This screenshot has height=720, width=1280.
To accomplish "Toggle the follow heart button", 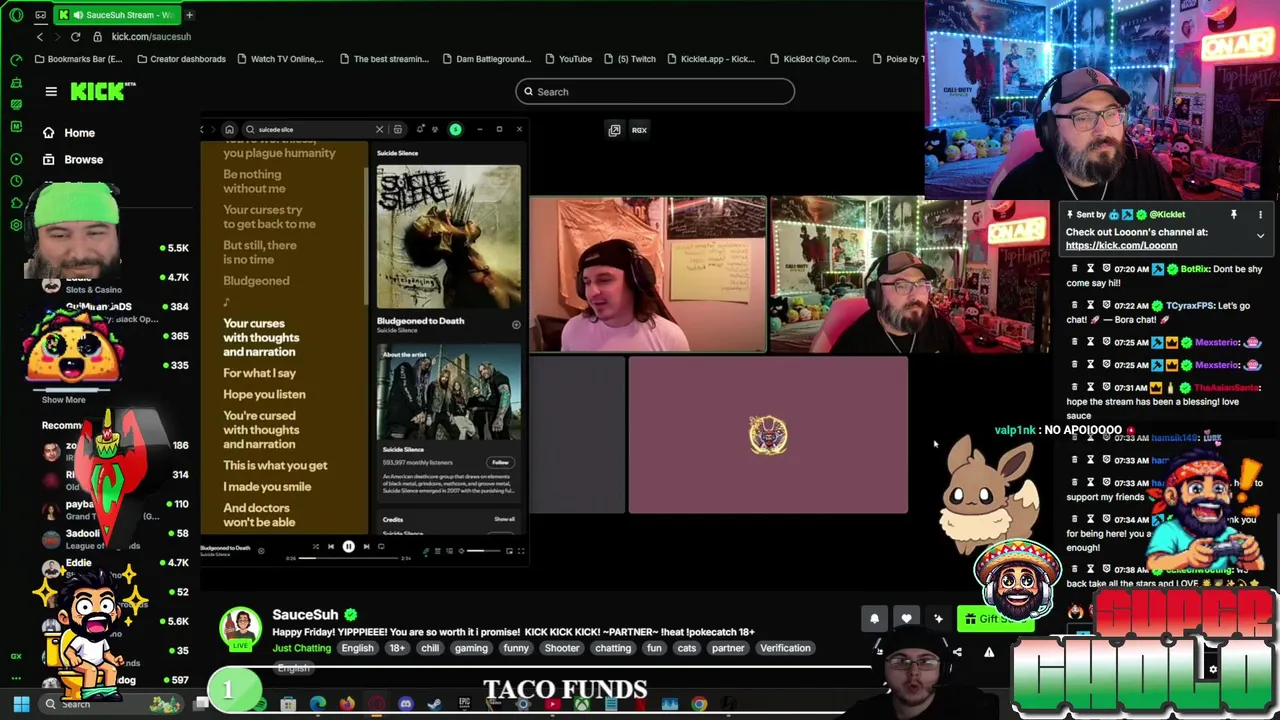I will [x=906, y=619].
